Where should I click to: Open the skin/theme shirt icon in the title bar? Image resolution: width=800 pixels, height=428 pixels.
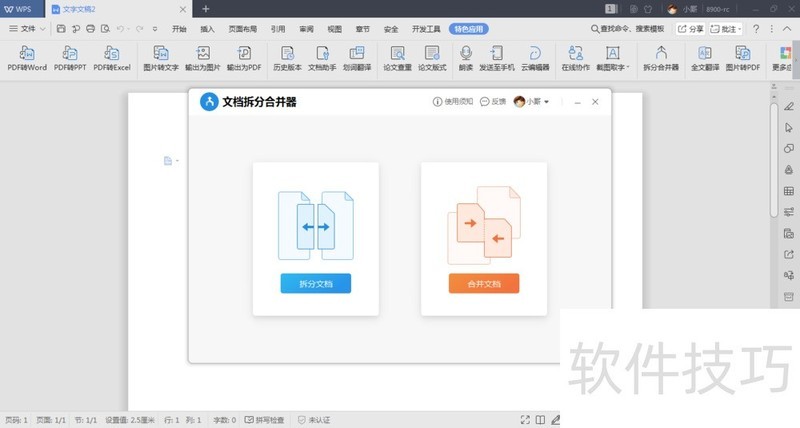648,9
